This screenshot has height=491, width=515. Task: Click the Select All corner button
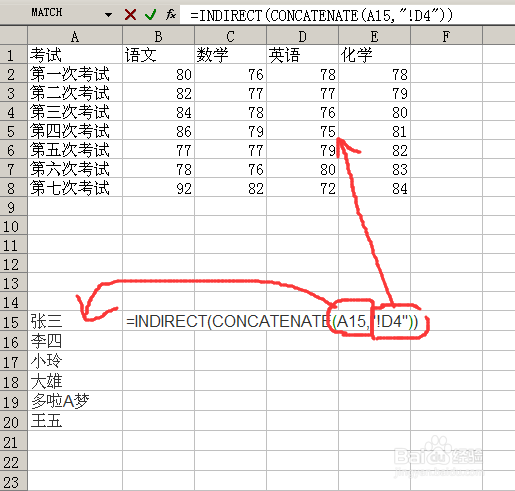click(x=14, y=35)
